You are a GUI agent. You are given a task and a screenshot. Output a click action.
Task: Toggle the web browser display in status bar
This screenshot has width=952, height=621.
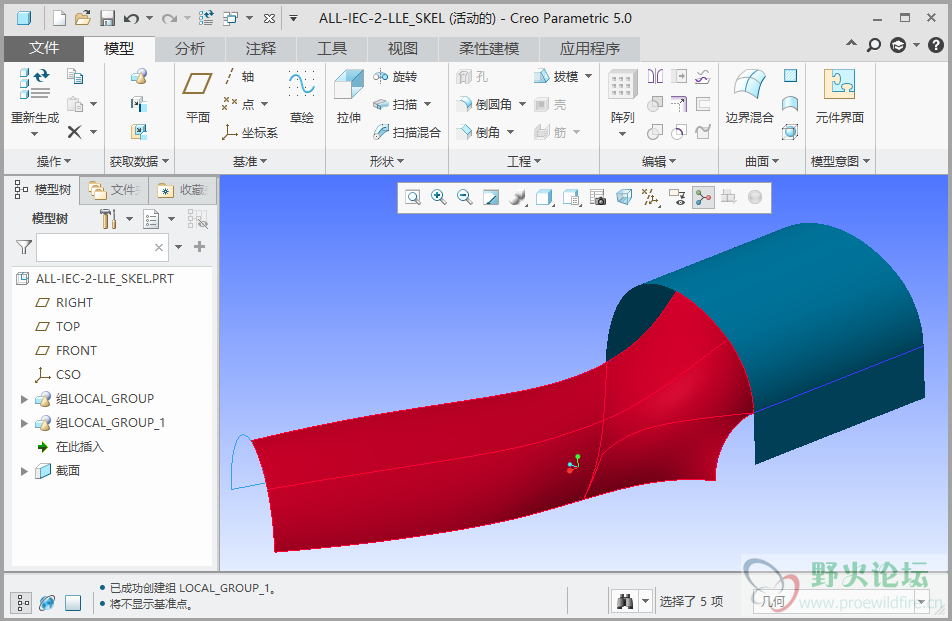pos(47,603)
